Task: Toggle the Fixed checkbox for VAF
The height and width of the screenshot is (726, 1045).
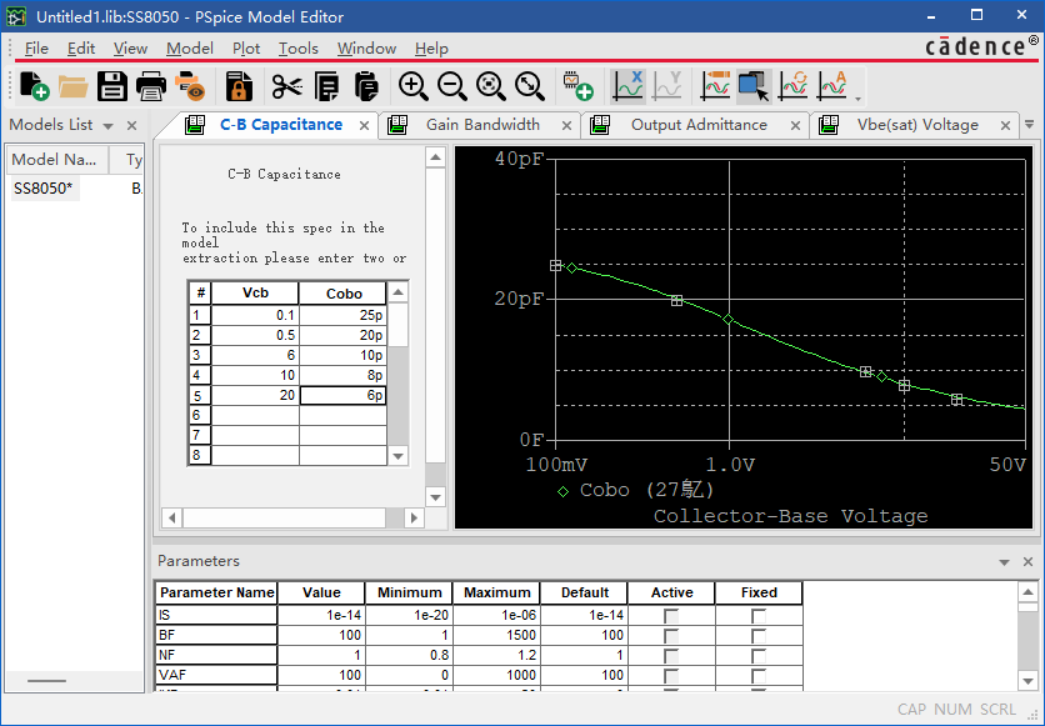Action: click(x=758, y=675)
